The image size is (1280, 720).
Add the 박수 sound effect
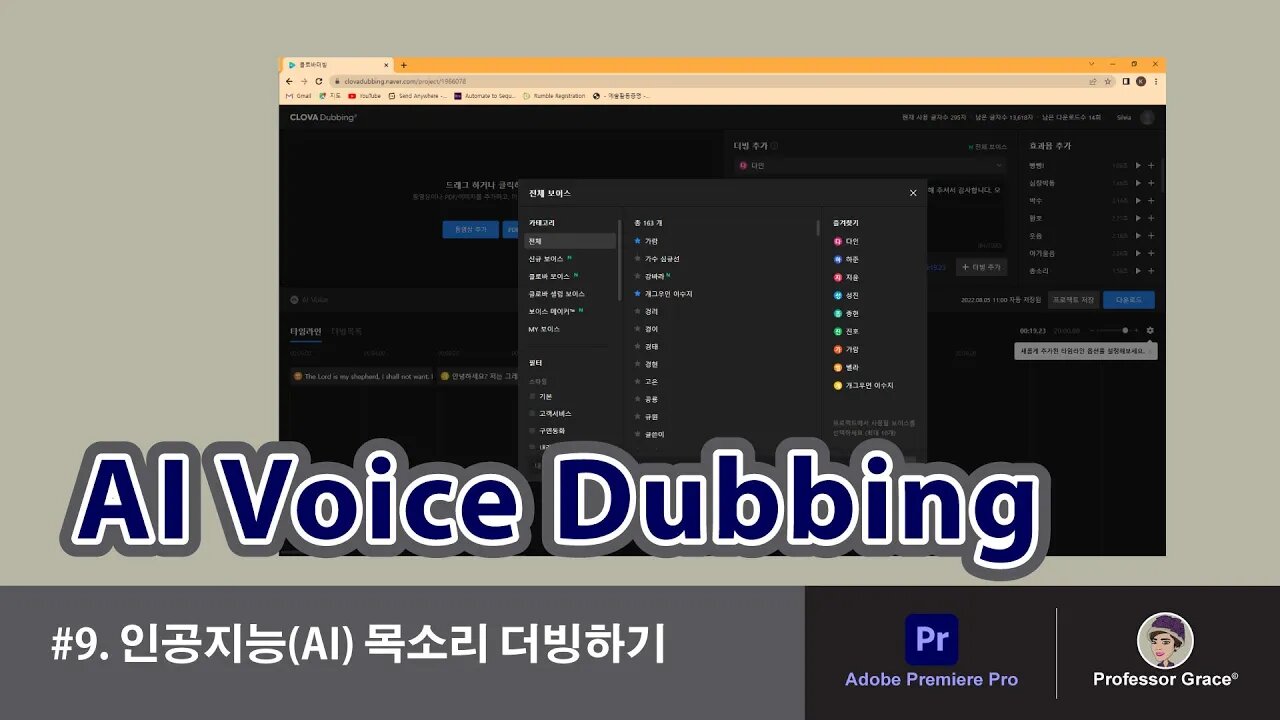pyautogui.click(x=1151, y=201)
